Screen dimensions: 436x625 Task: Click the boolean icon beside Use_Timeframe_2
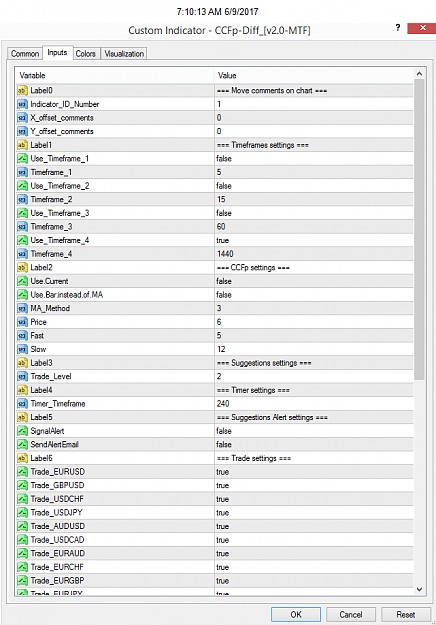22,186
